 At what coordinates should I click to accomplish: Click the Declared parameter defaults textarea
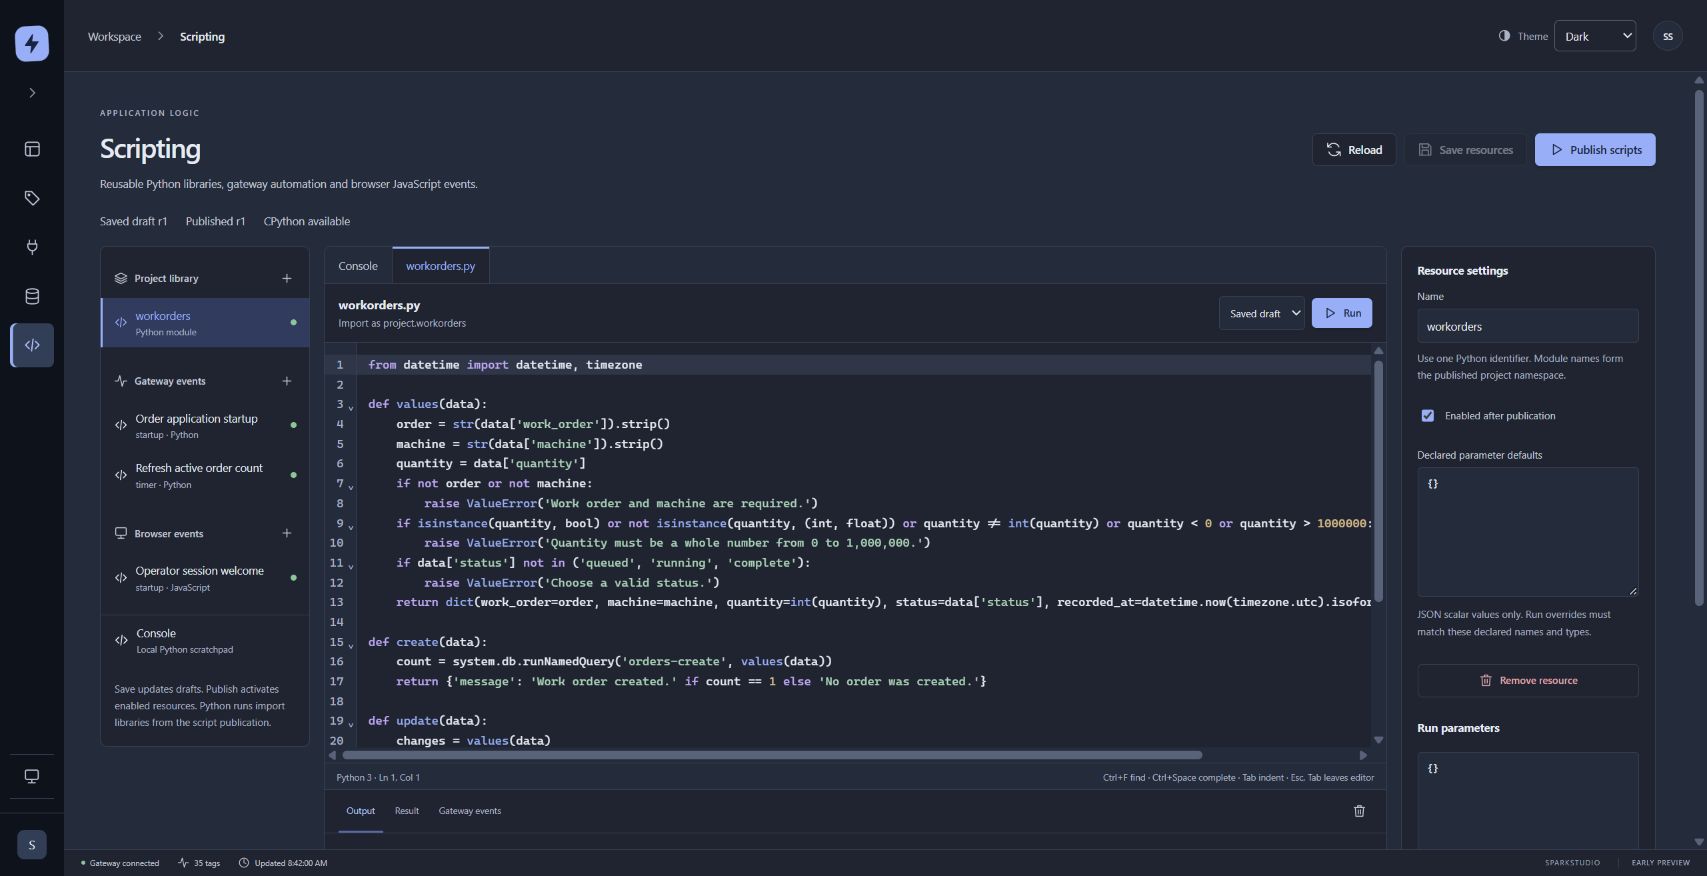pos(1527,532)
